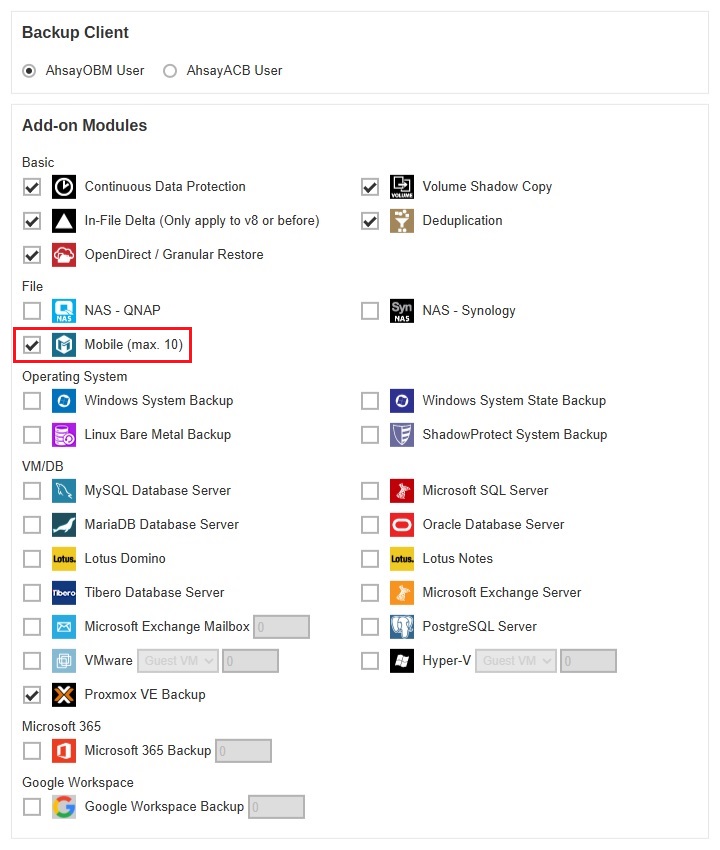Click the In-File Delta label text

(202, 221)
